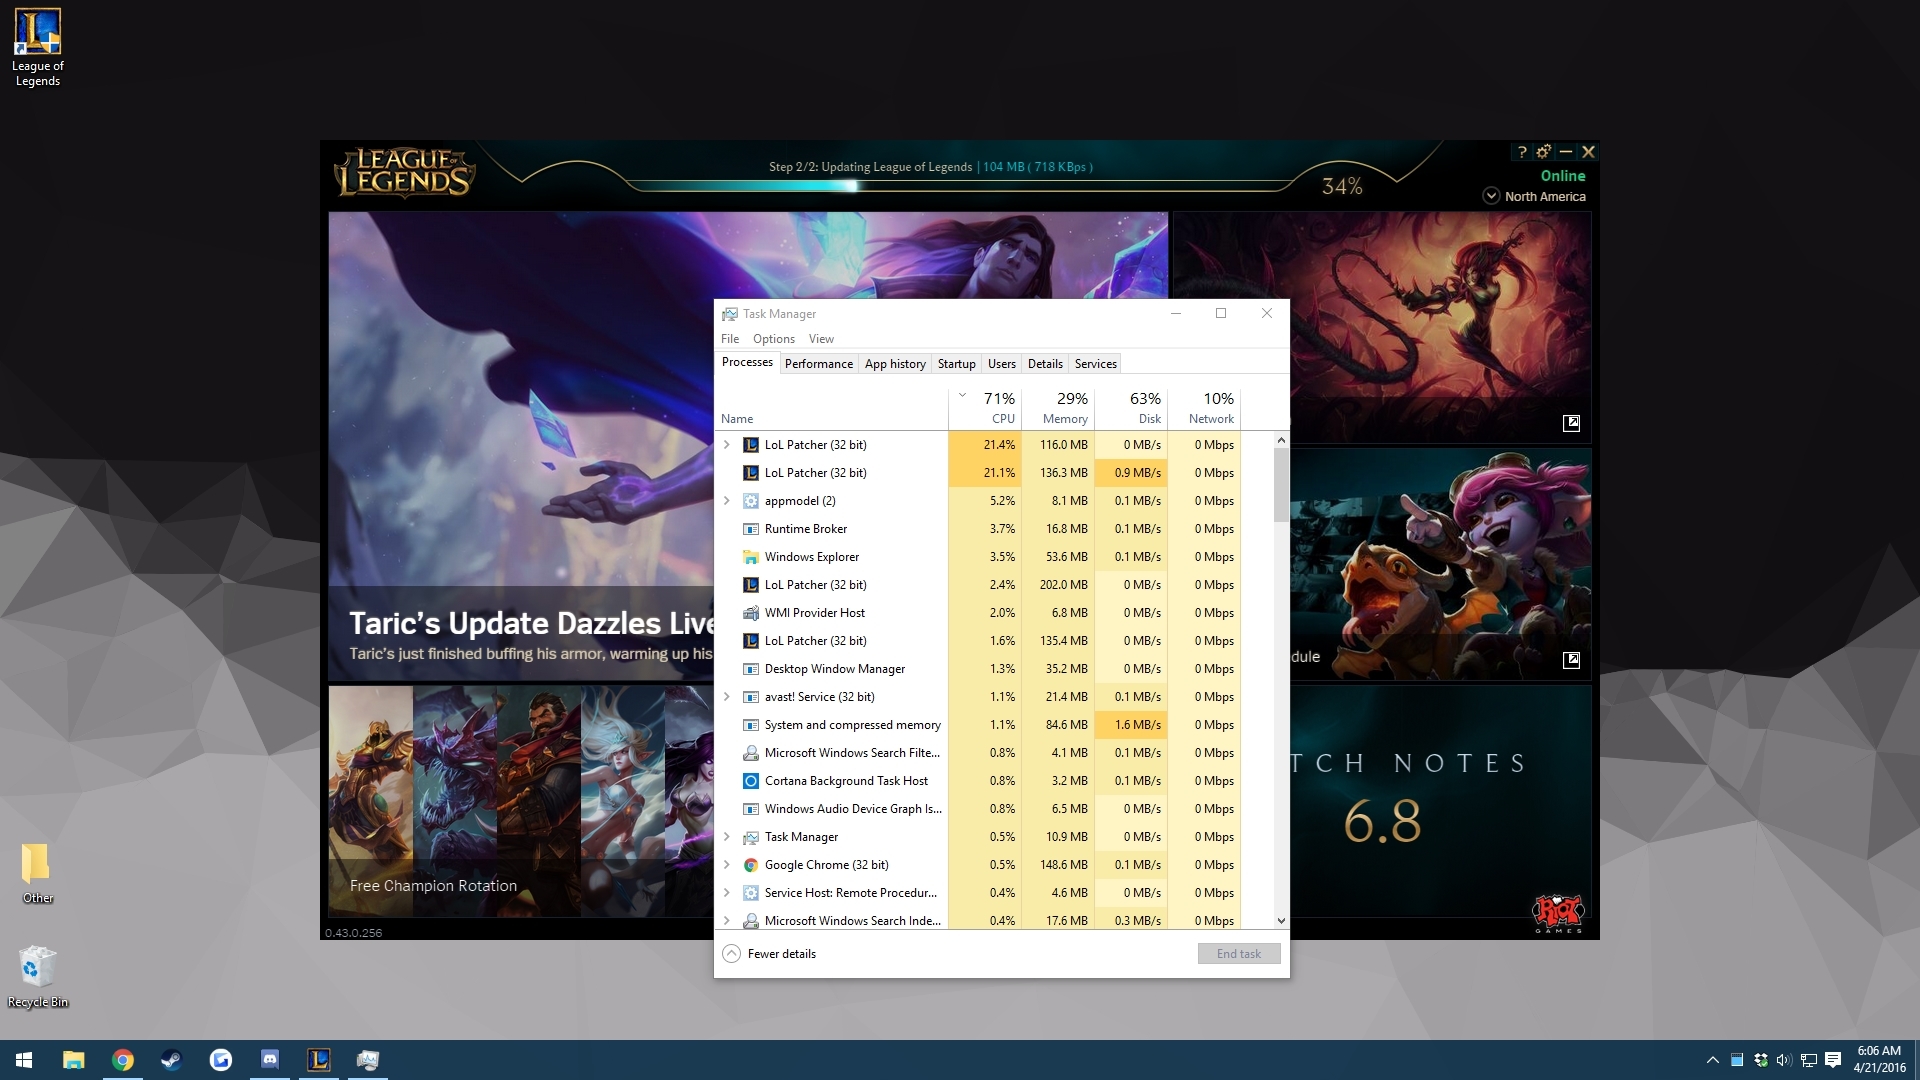This screenshot has height=1080, width=1920.
Task: Click the Google Chrome process icon
Action: [751, 865]
